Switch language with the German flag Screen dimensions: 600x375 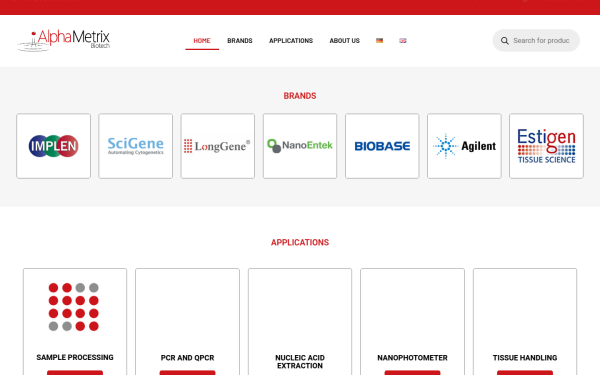(379, 41)
